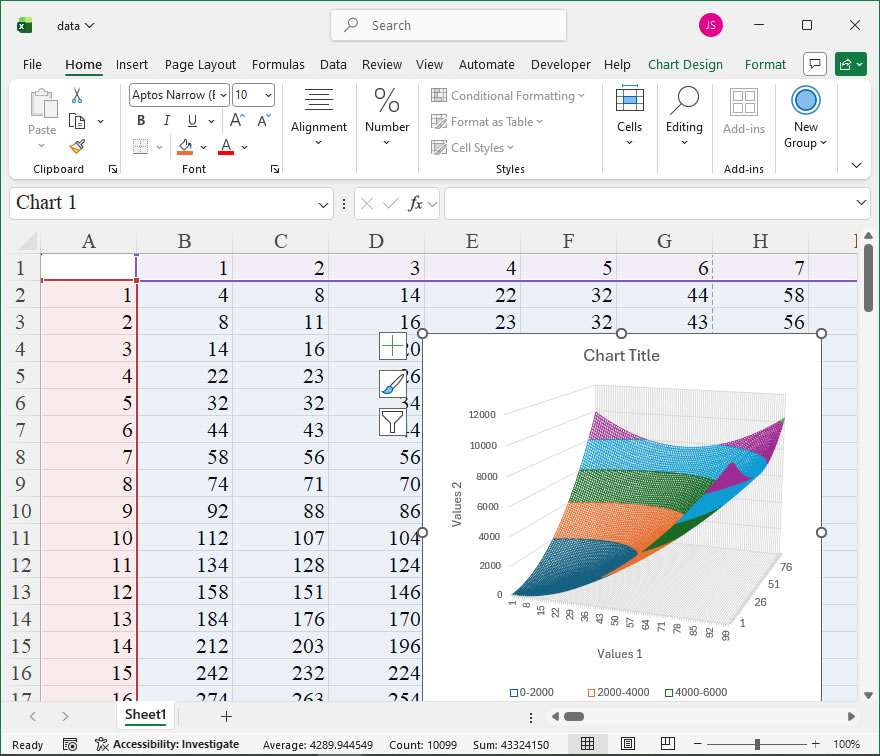The width and height of the screenshot is (880, 756).
Task: Click the Chart Elements plus button
Action: tap(393, 346)
